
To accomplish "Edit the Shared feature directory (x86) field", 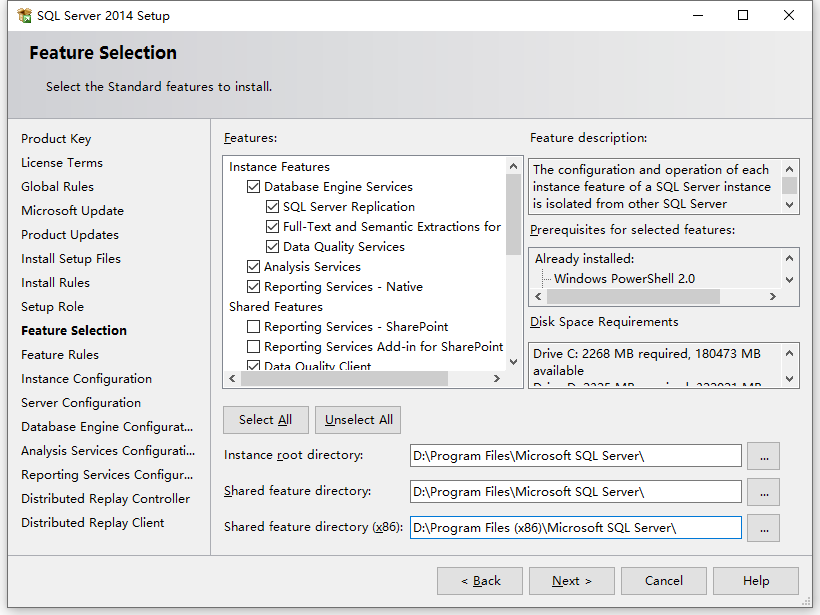I will (x=576, y=527).
